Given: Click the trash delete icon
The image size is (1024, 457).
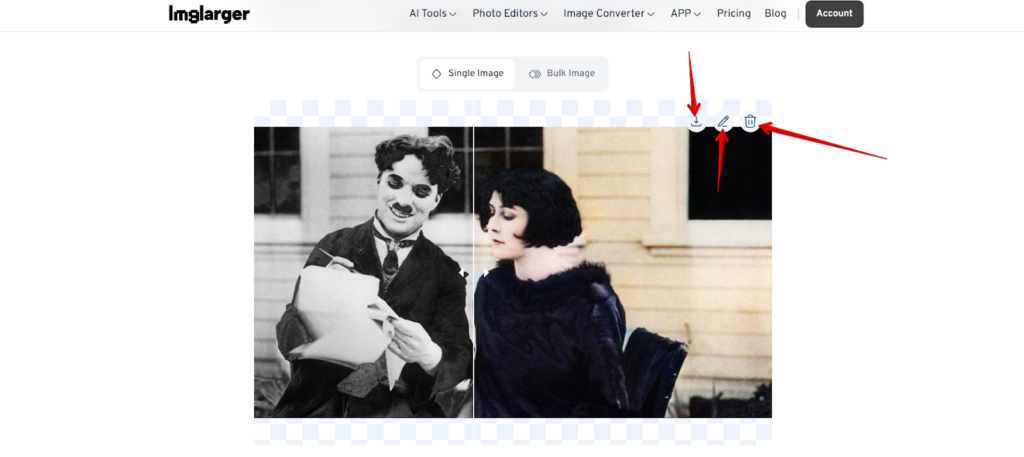Looking at the screenshot, I should [750, 121].
